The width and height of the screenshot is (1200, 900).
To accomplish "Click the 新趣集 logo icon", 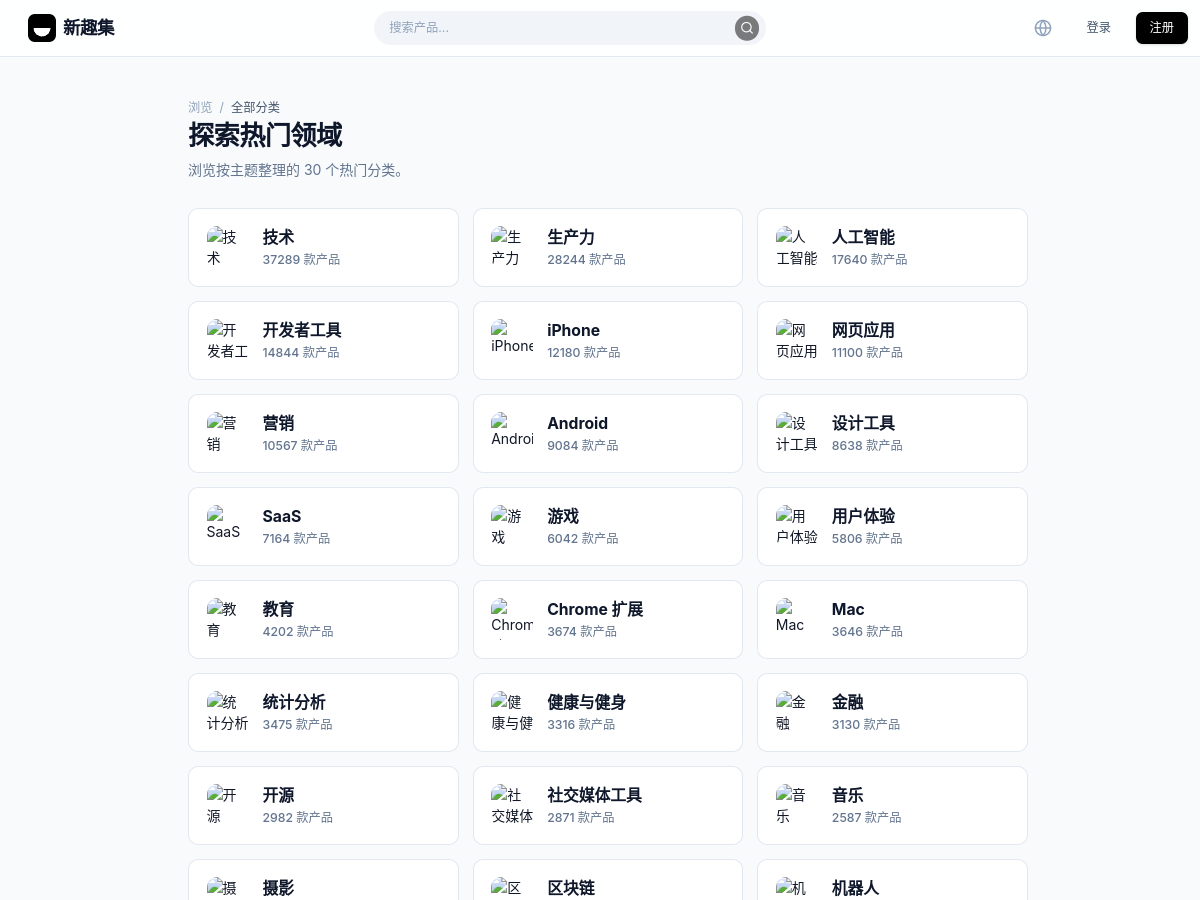I will click(x=42, y=28).
